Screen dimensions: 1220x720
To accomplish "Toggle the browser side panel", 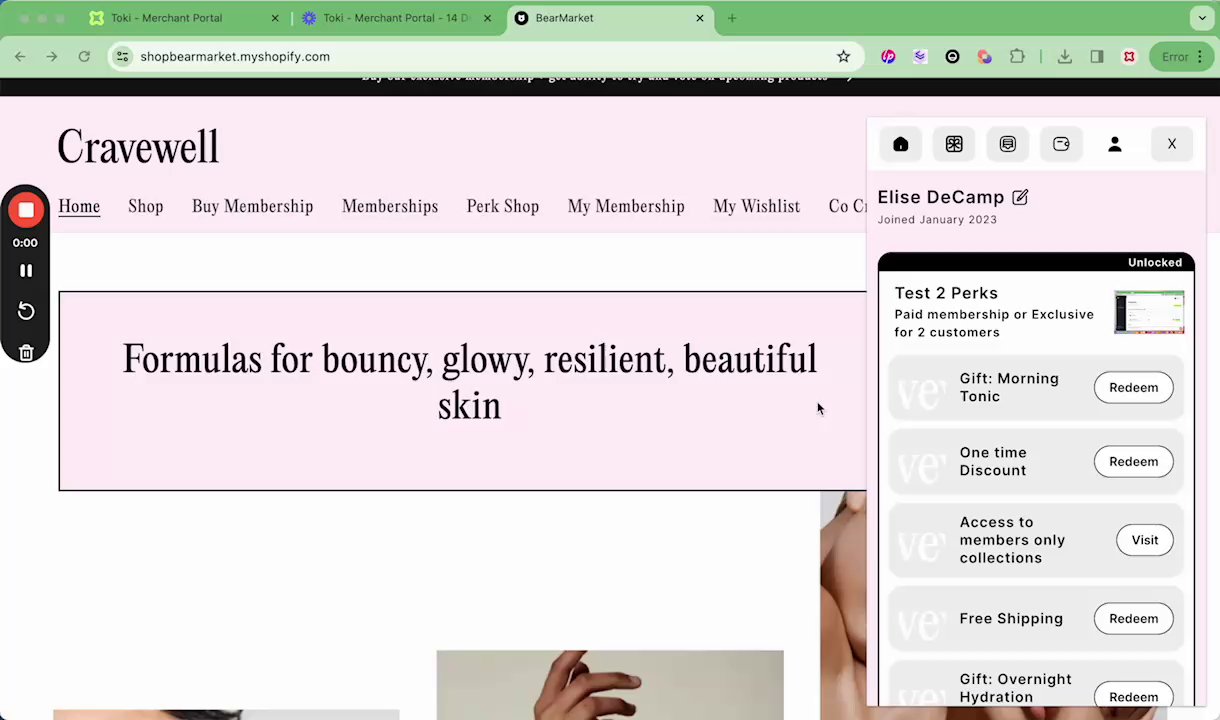I will [x=1097, y=57].
